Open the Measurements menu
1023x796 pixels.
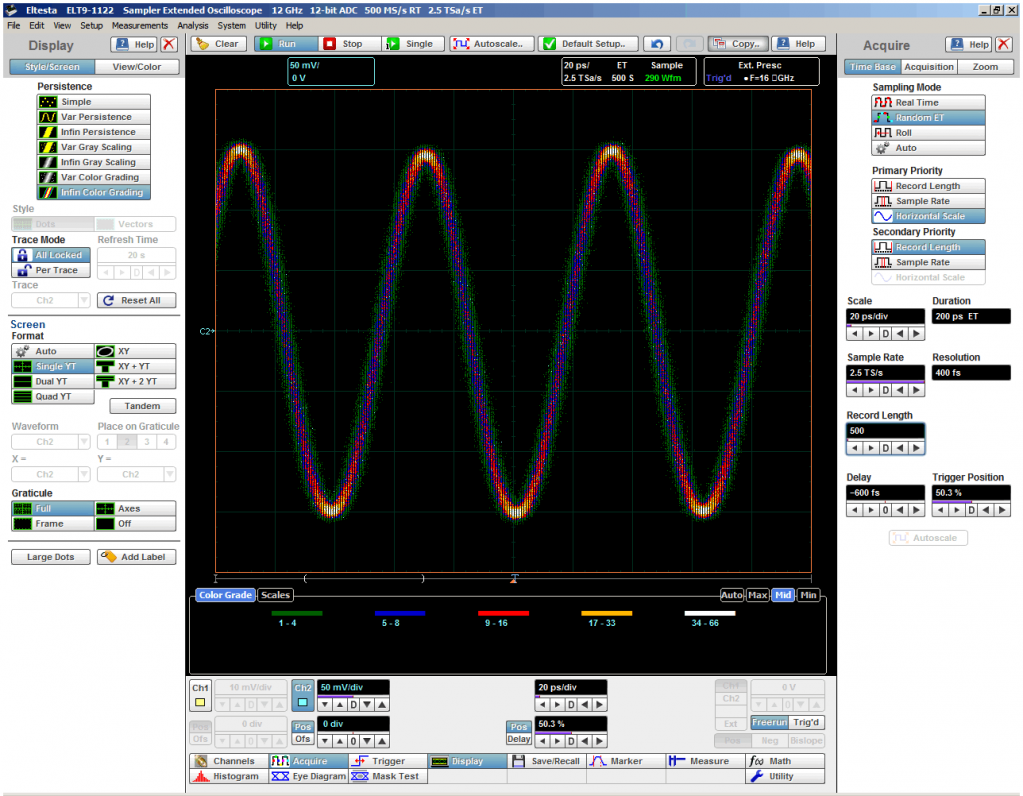tap(140, 25)
